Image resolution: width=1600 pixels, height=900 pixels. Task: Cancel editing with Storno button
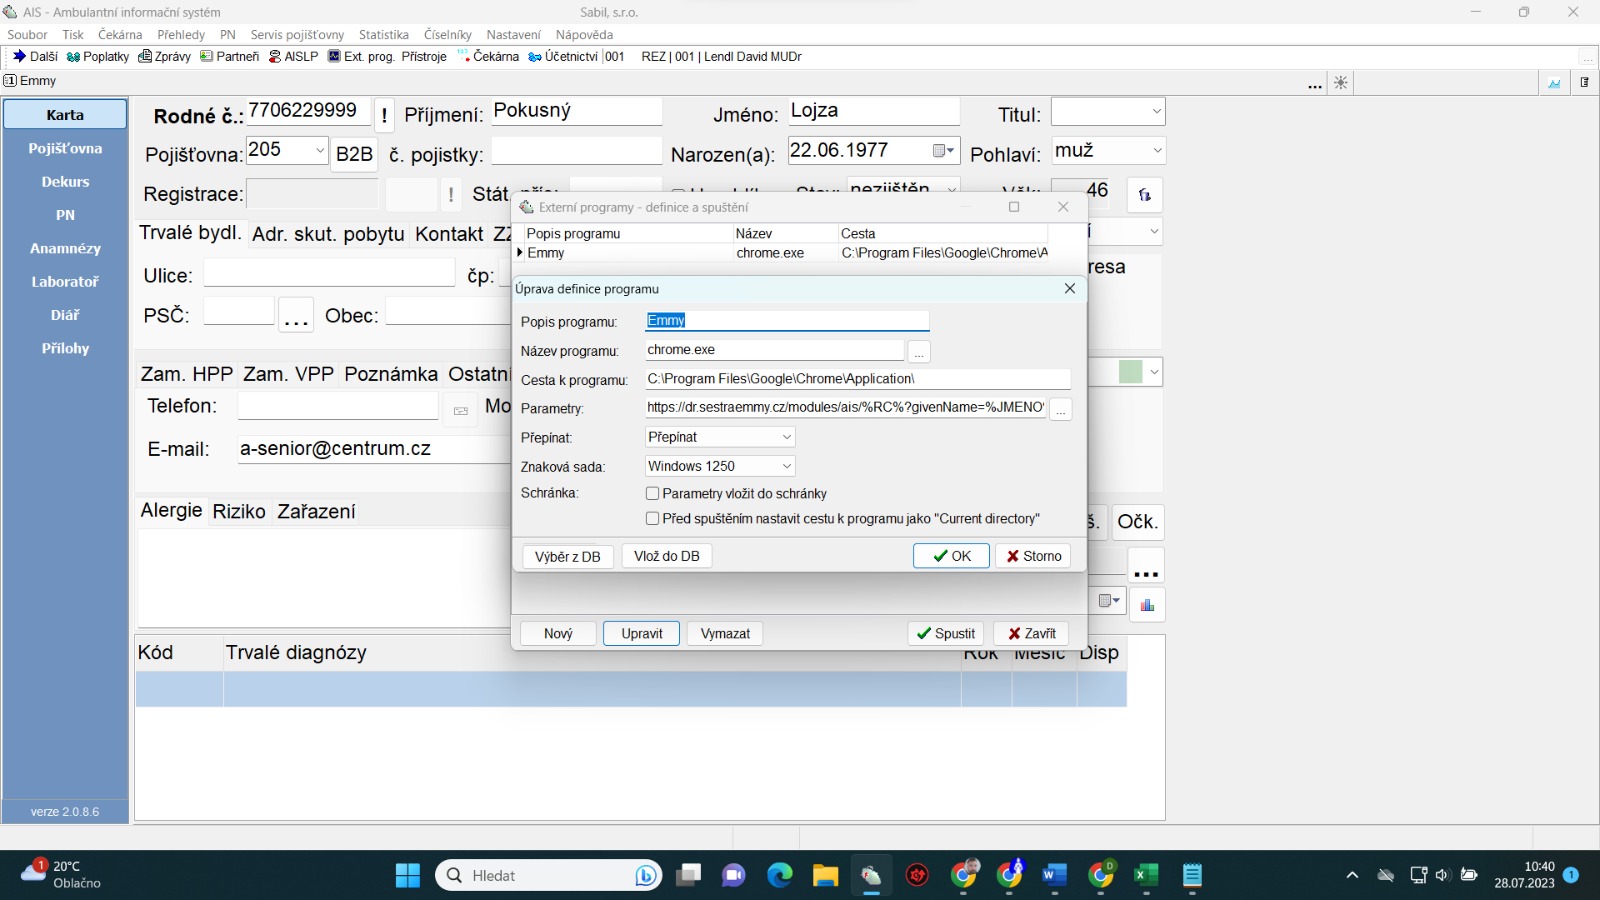(x=1033, y=556)
